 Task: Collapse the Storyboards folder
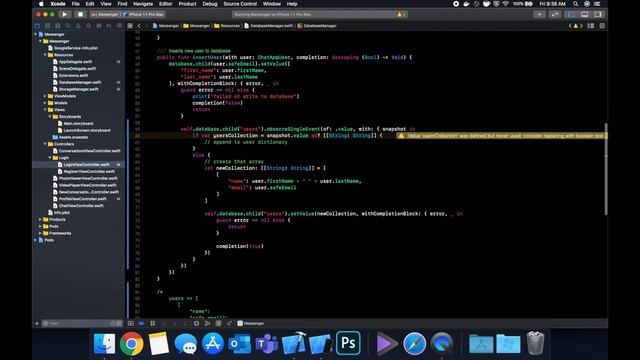pos(50,116)
